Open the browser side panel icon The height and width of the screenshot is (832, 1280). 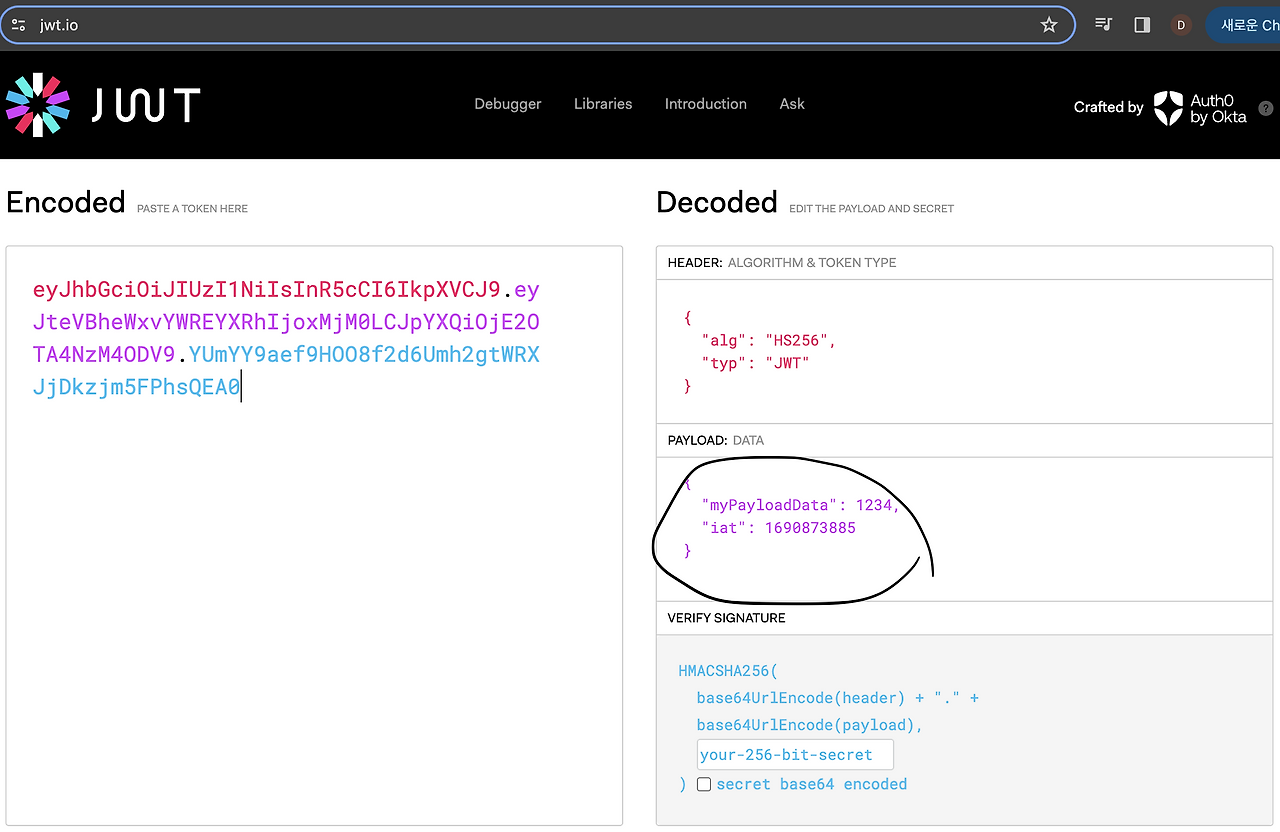1141,24
